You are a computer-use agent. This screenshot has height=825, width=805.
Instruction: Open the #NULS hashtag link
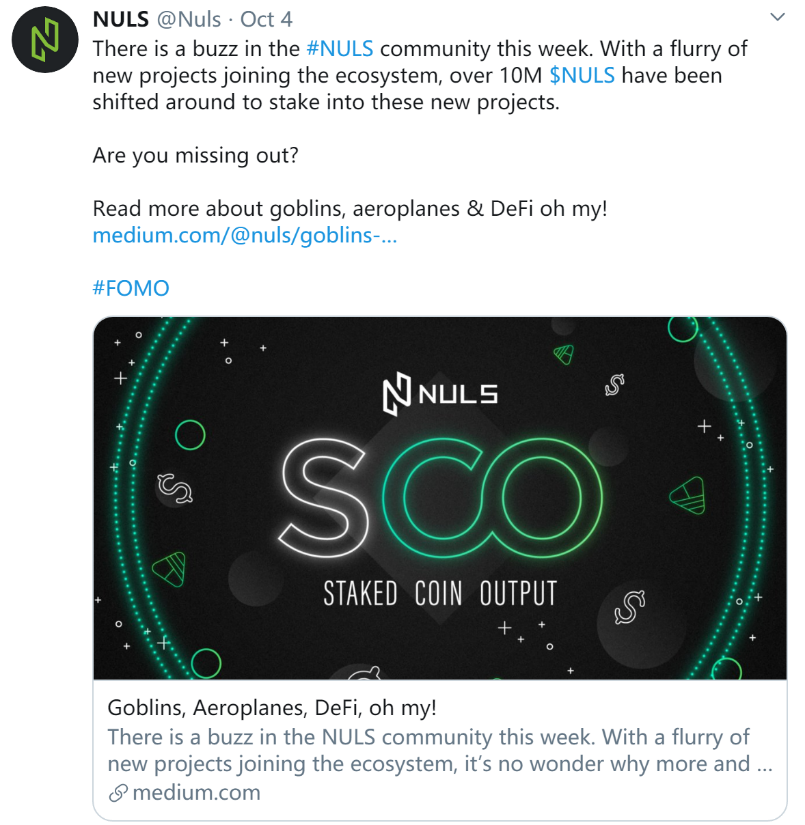click(x=339, y=48)
